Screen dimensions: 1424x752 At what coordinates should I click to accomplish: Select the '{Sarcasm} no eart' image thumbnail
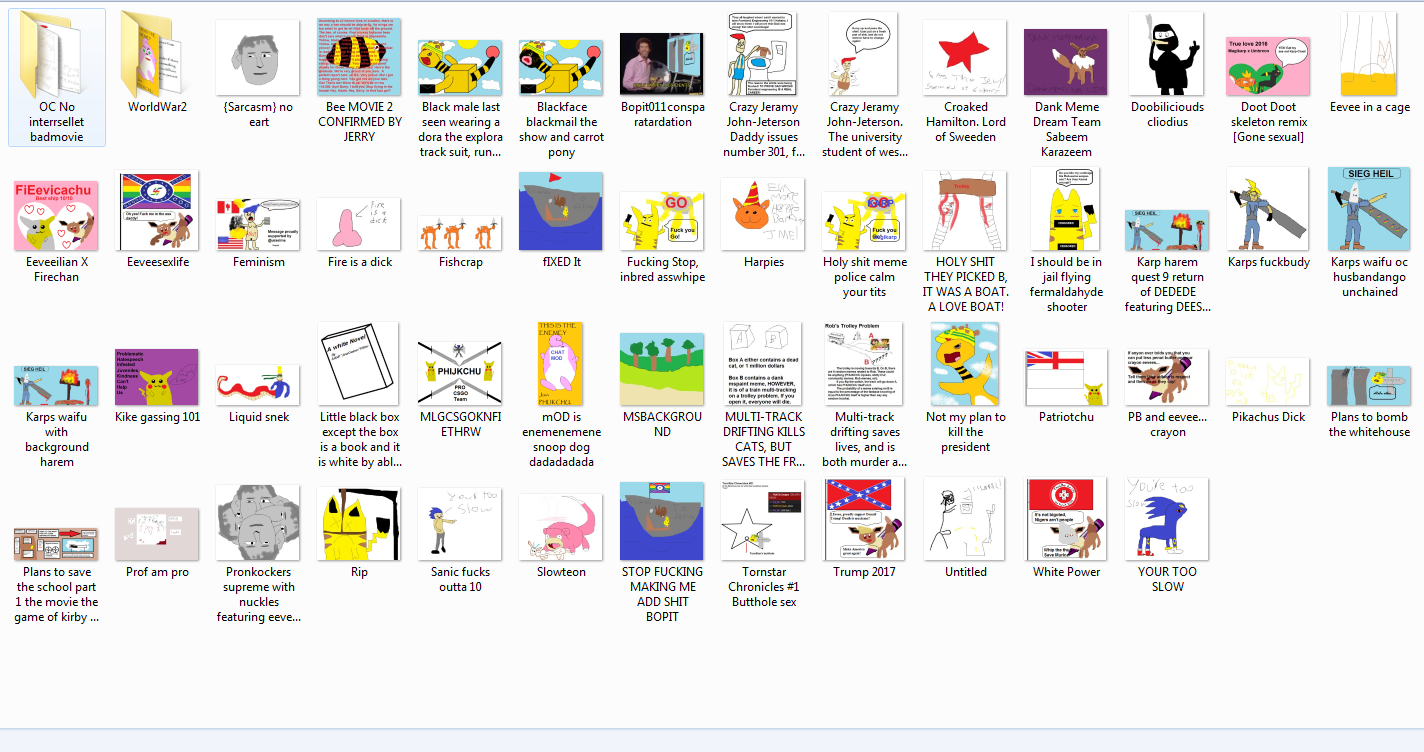(258, 58)
